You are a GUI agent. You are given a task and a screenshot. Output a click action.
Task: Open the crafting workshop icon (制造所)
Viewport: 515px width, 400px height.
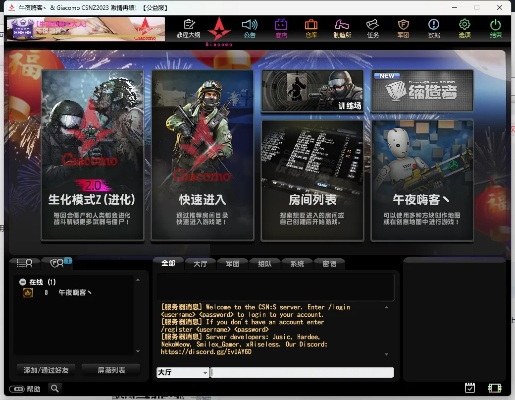pos(342,28)
